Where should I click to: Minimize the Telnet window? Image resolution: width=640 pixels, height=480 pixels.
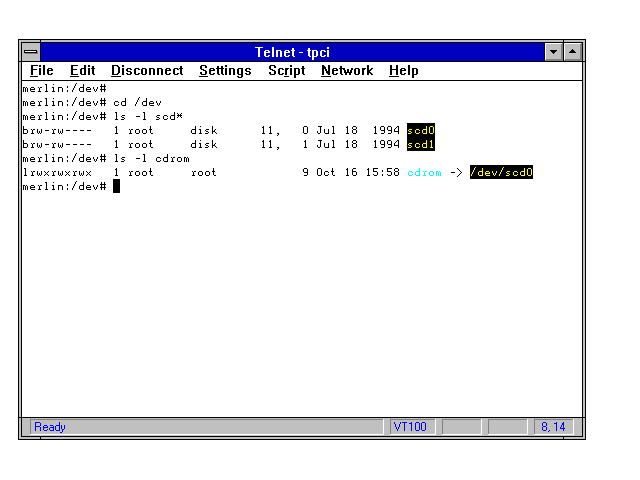coord(554,51)
